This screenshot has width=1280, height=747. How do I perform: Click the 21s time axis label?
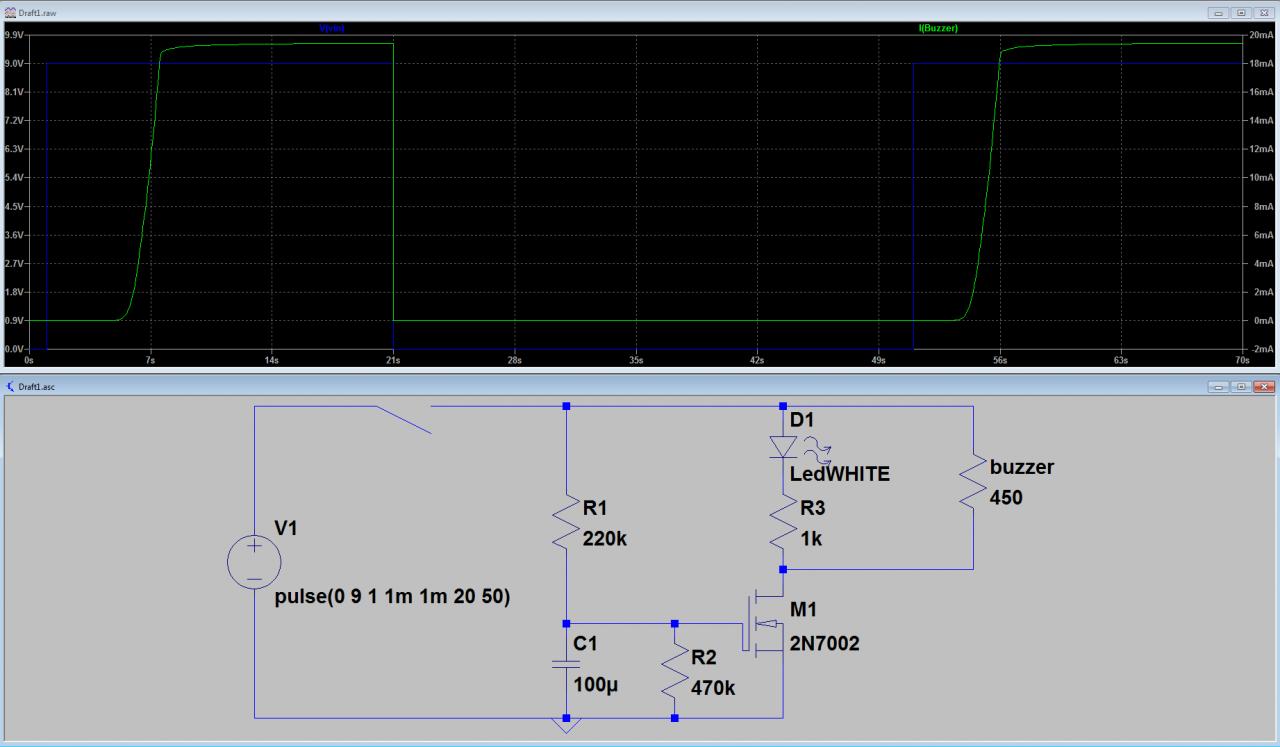[x=393, y=360]
